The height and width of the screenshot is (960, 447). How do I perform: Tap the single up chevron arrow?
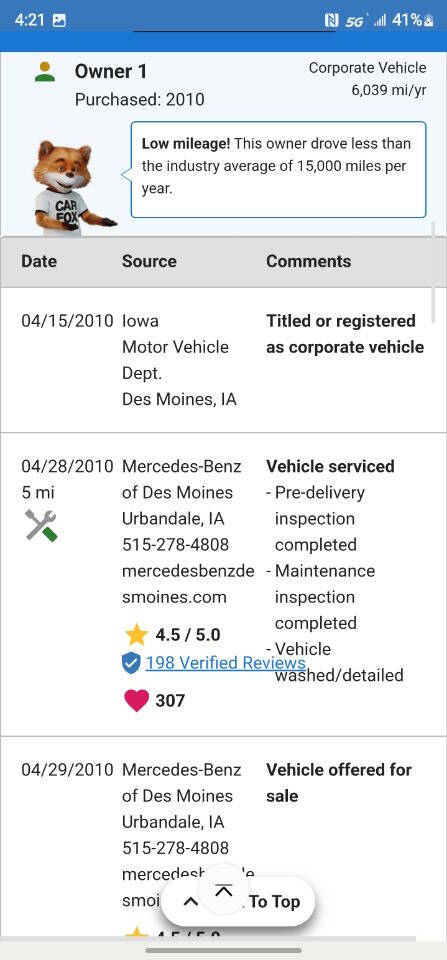click(x=190, y=901)
